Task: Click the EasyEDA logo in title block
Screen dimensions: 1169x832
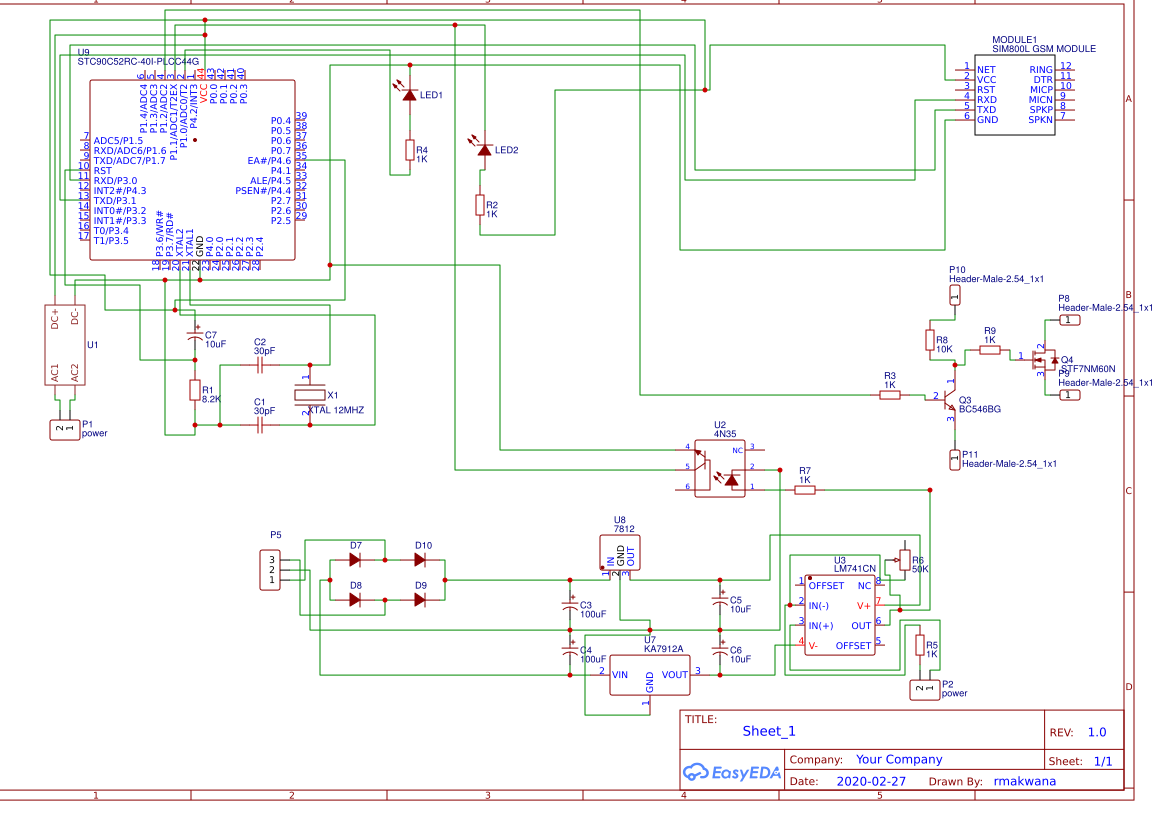Action: click(731, 772)
